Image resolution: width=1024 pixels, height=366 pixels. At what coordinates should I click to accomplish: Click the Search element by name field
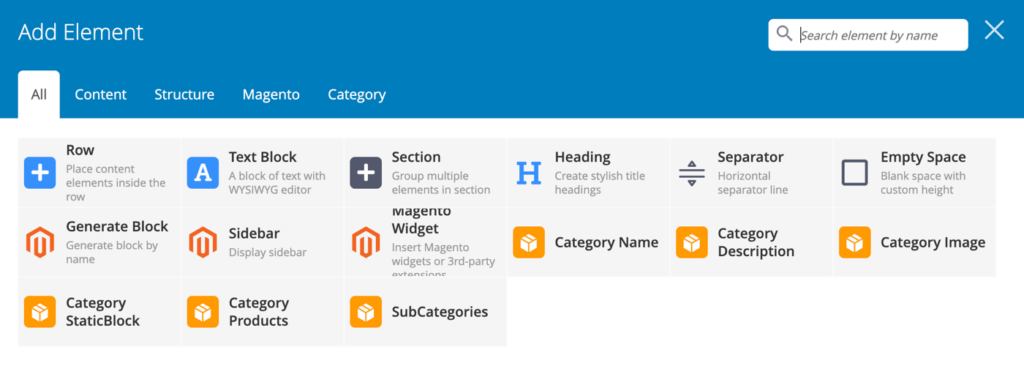[x=868, y=35]
